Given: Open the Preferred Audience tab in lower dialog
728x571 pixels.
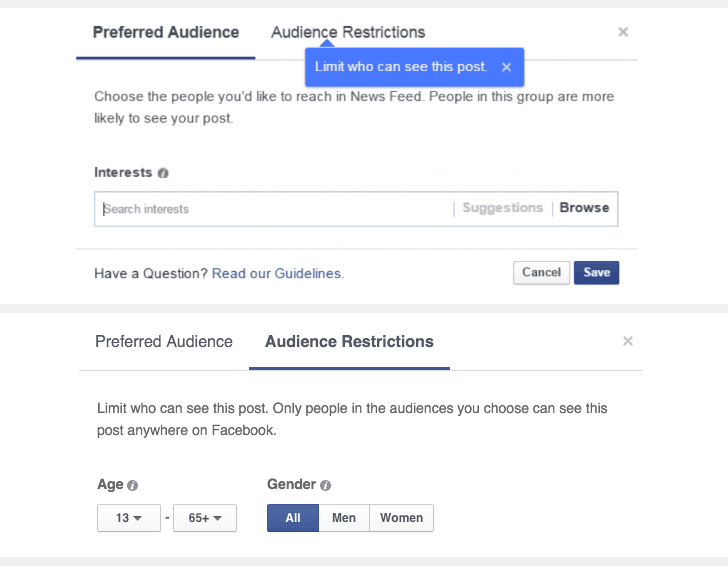Looking at the screenshot, I should tap(164, 342).
